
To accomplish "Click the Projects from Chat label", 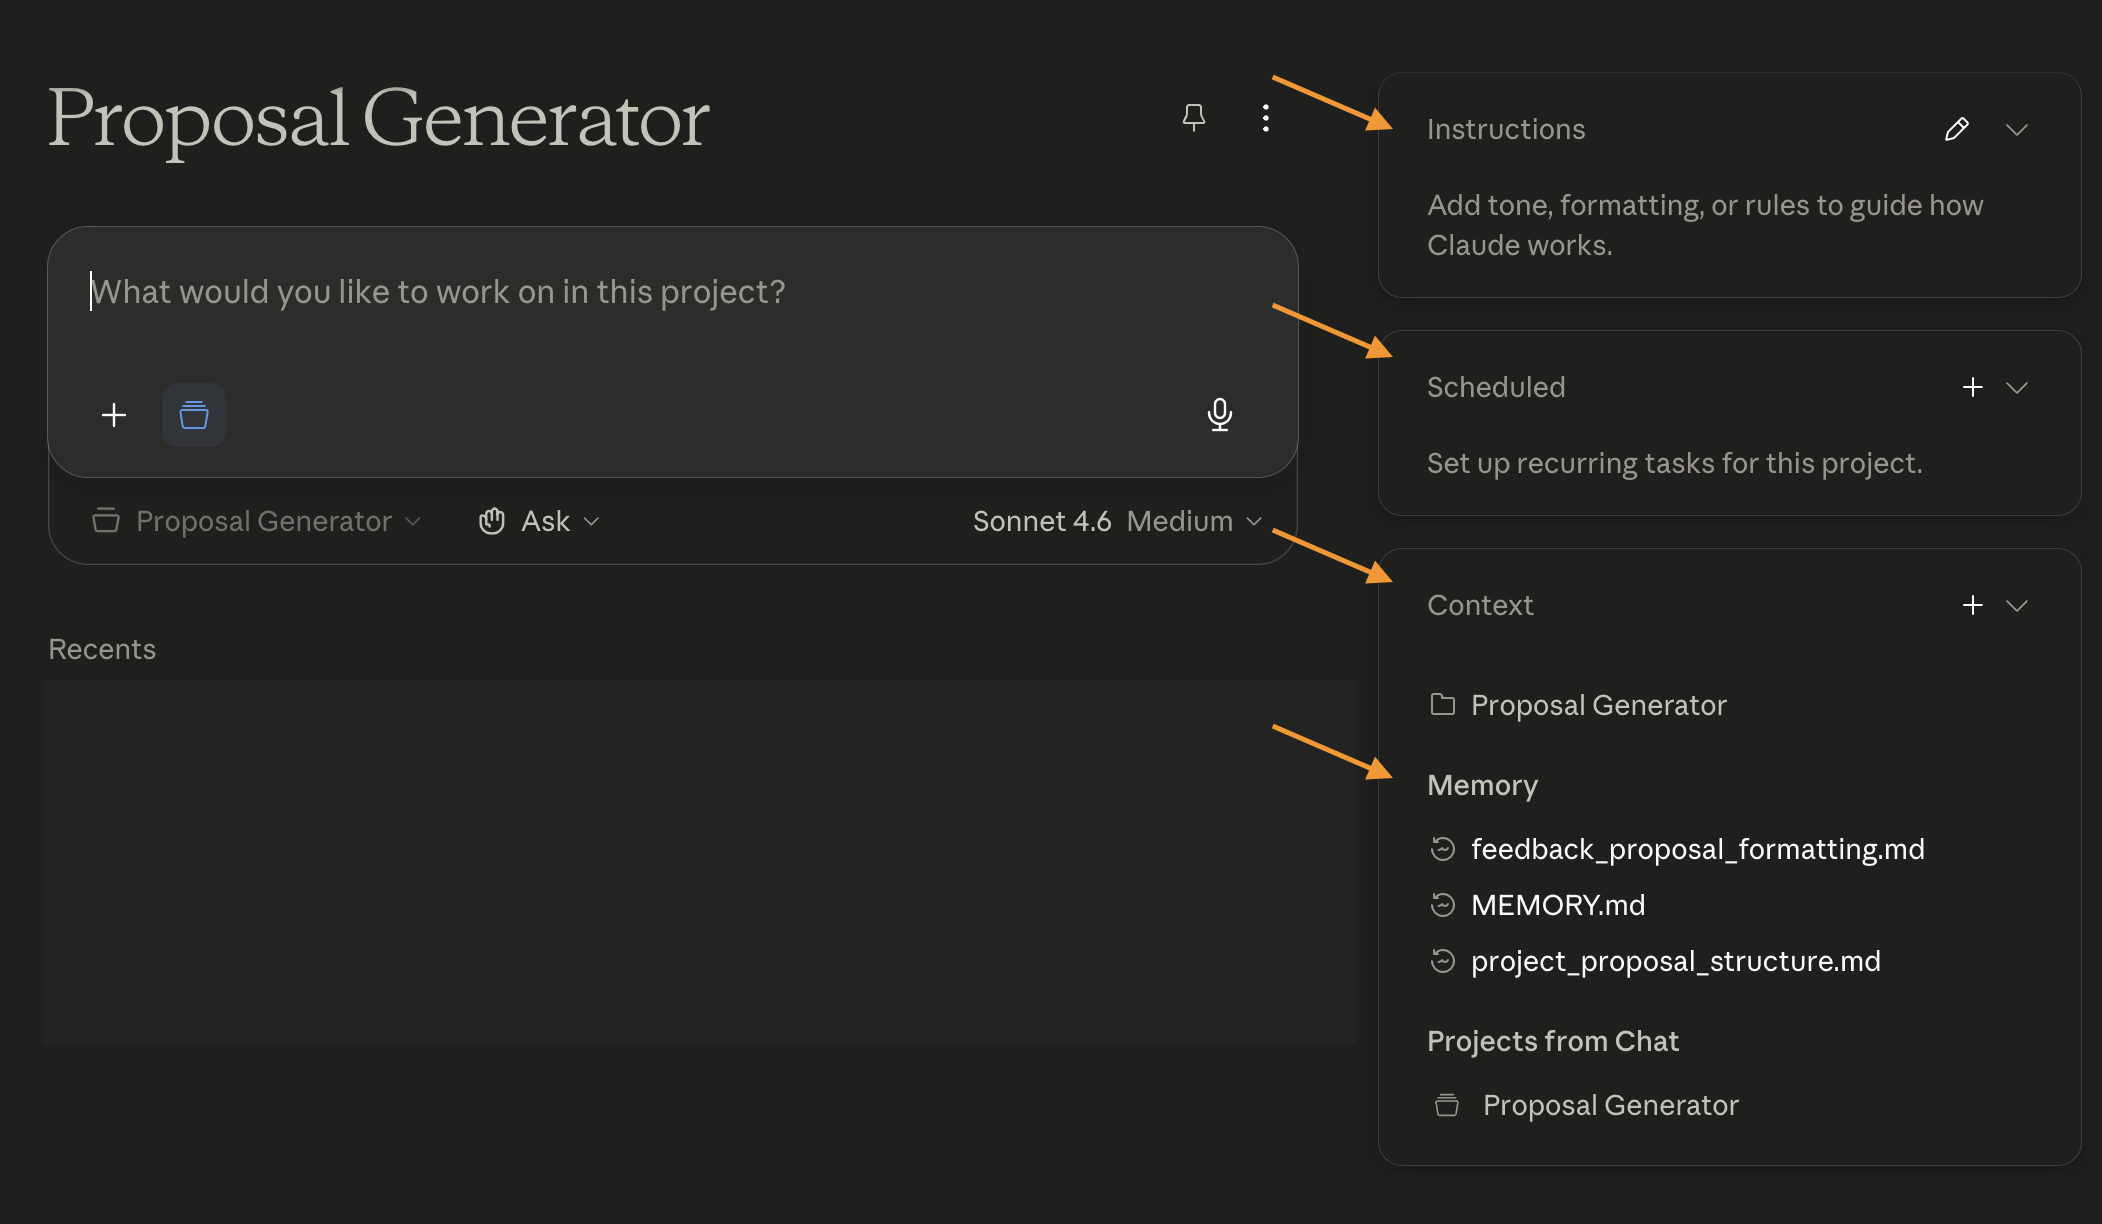I will (x=1553, y=1041).
